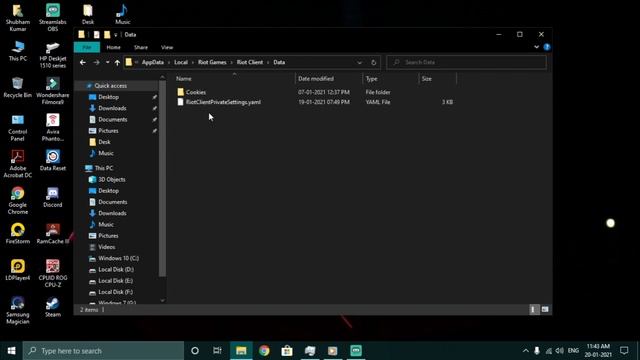This screenshot has width=640, height=360.
Task: Open the Shubham Kumar user folder icon
Action: tap(18, 17)
